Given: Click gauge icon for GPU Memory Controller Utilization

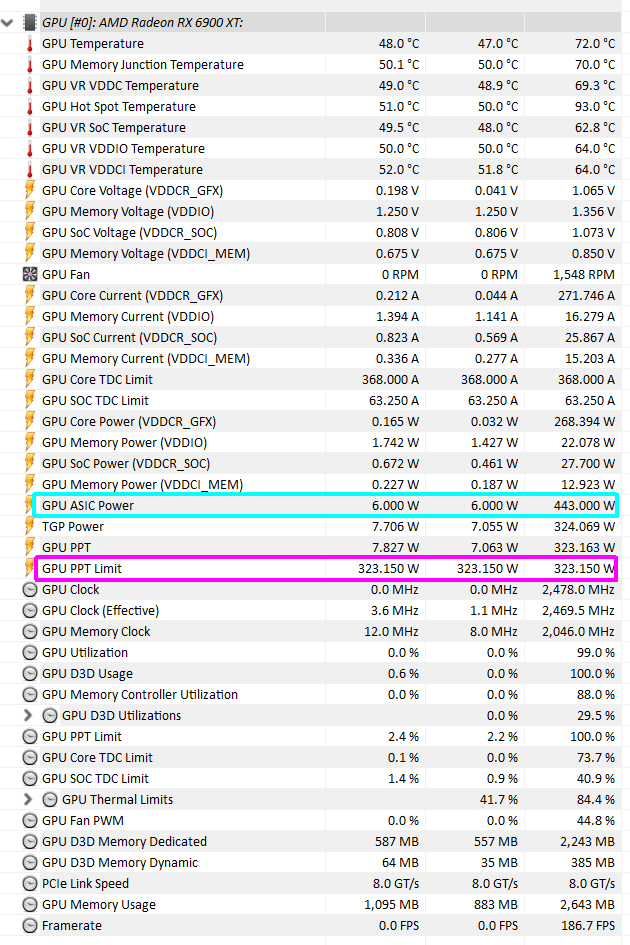Looking at the screenshot, I should point(30,695).
